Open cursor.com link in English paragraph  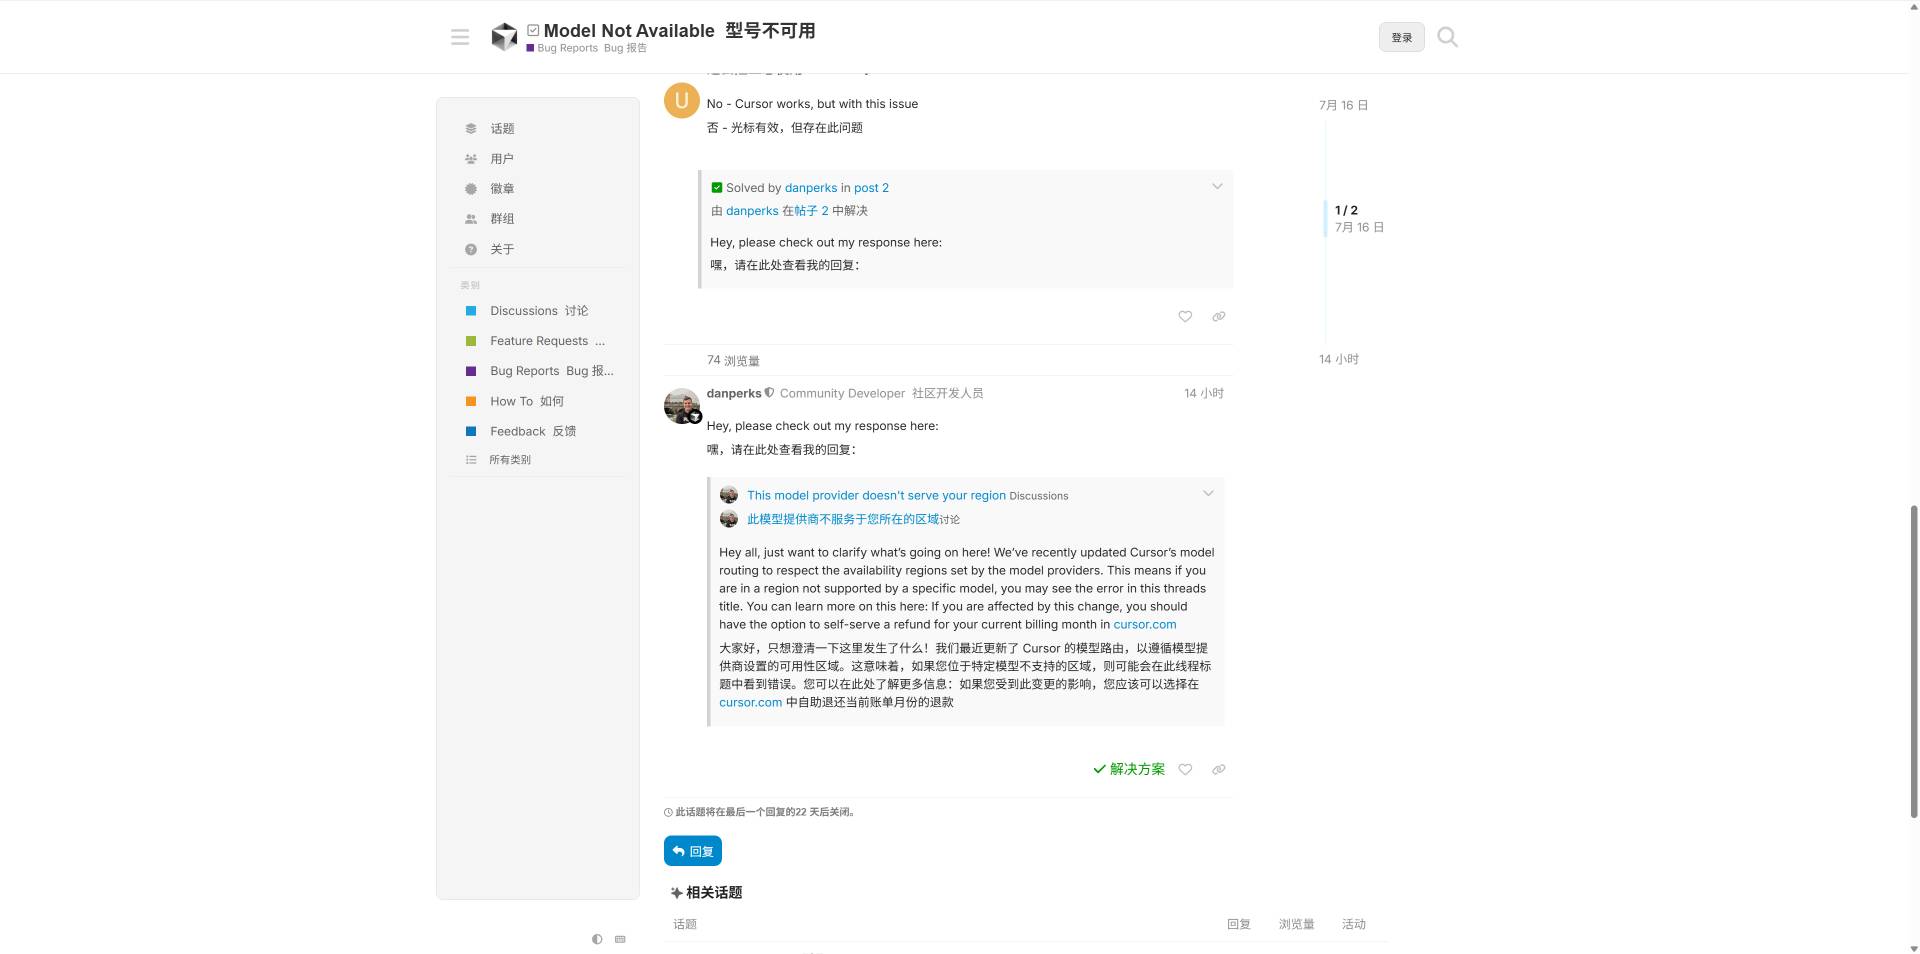point(1144,624)
